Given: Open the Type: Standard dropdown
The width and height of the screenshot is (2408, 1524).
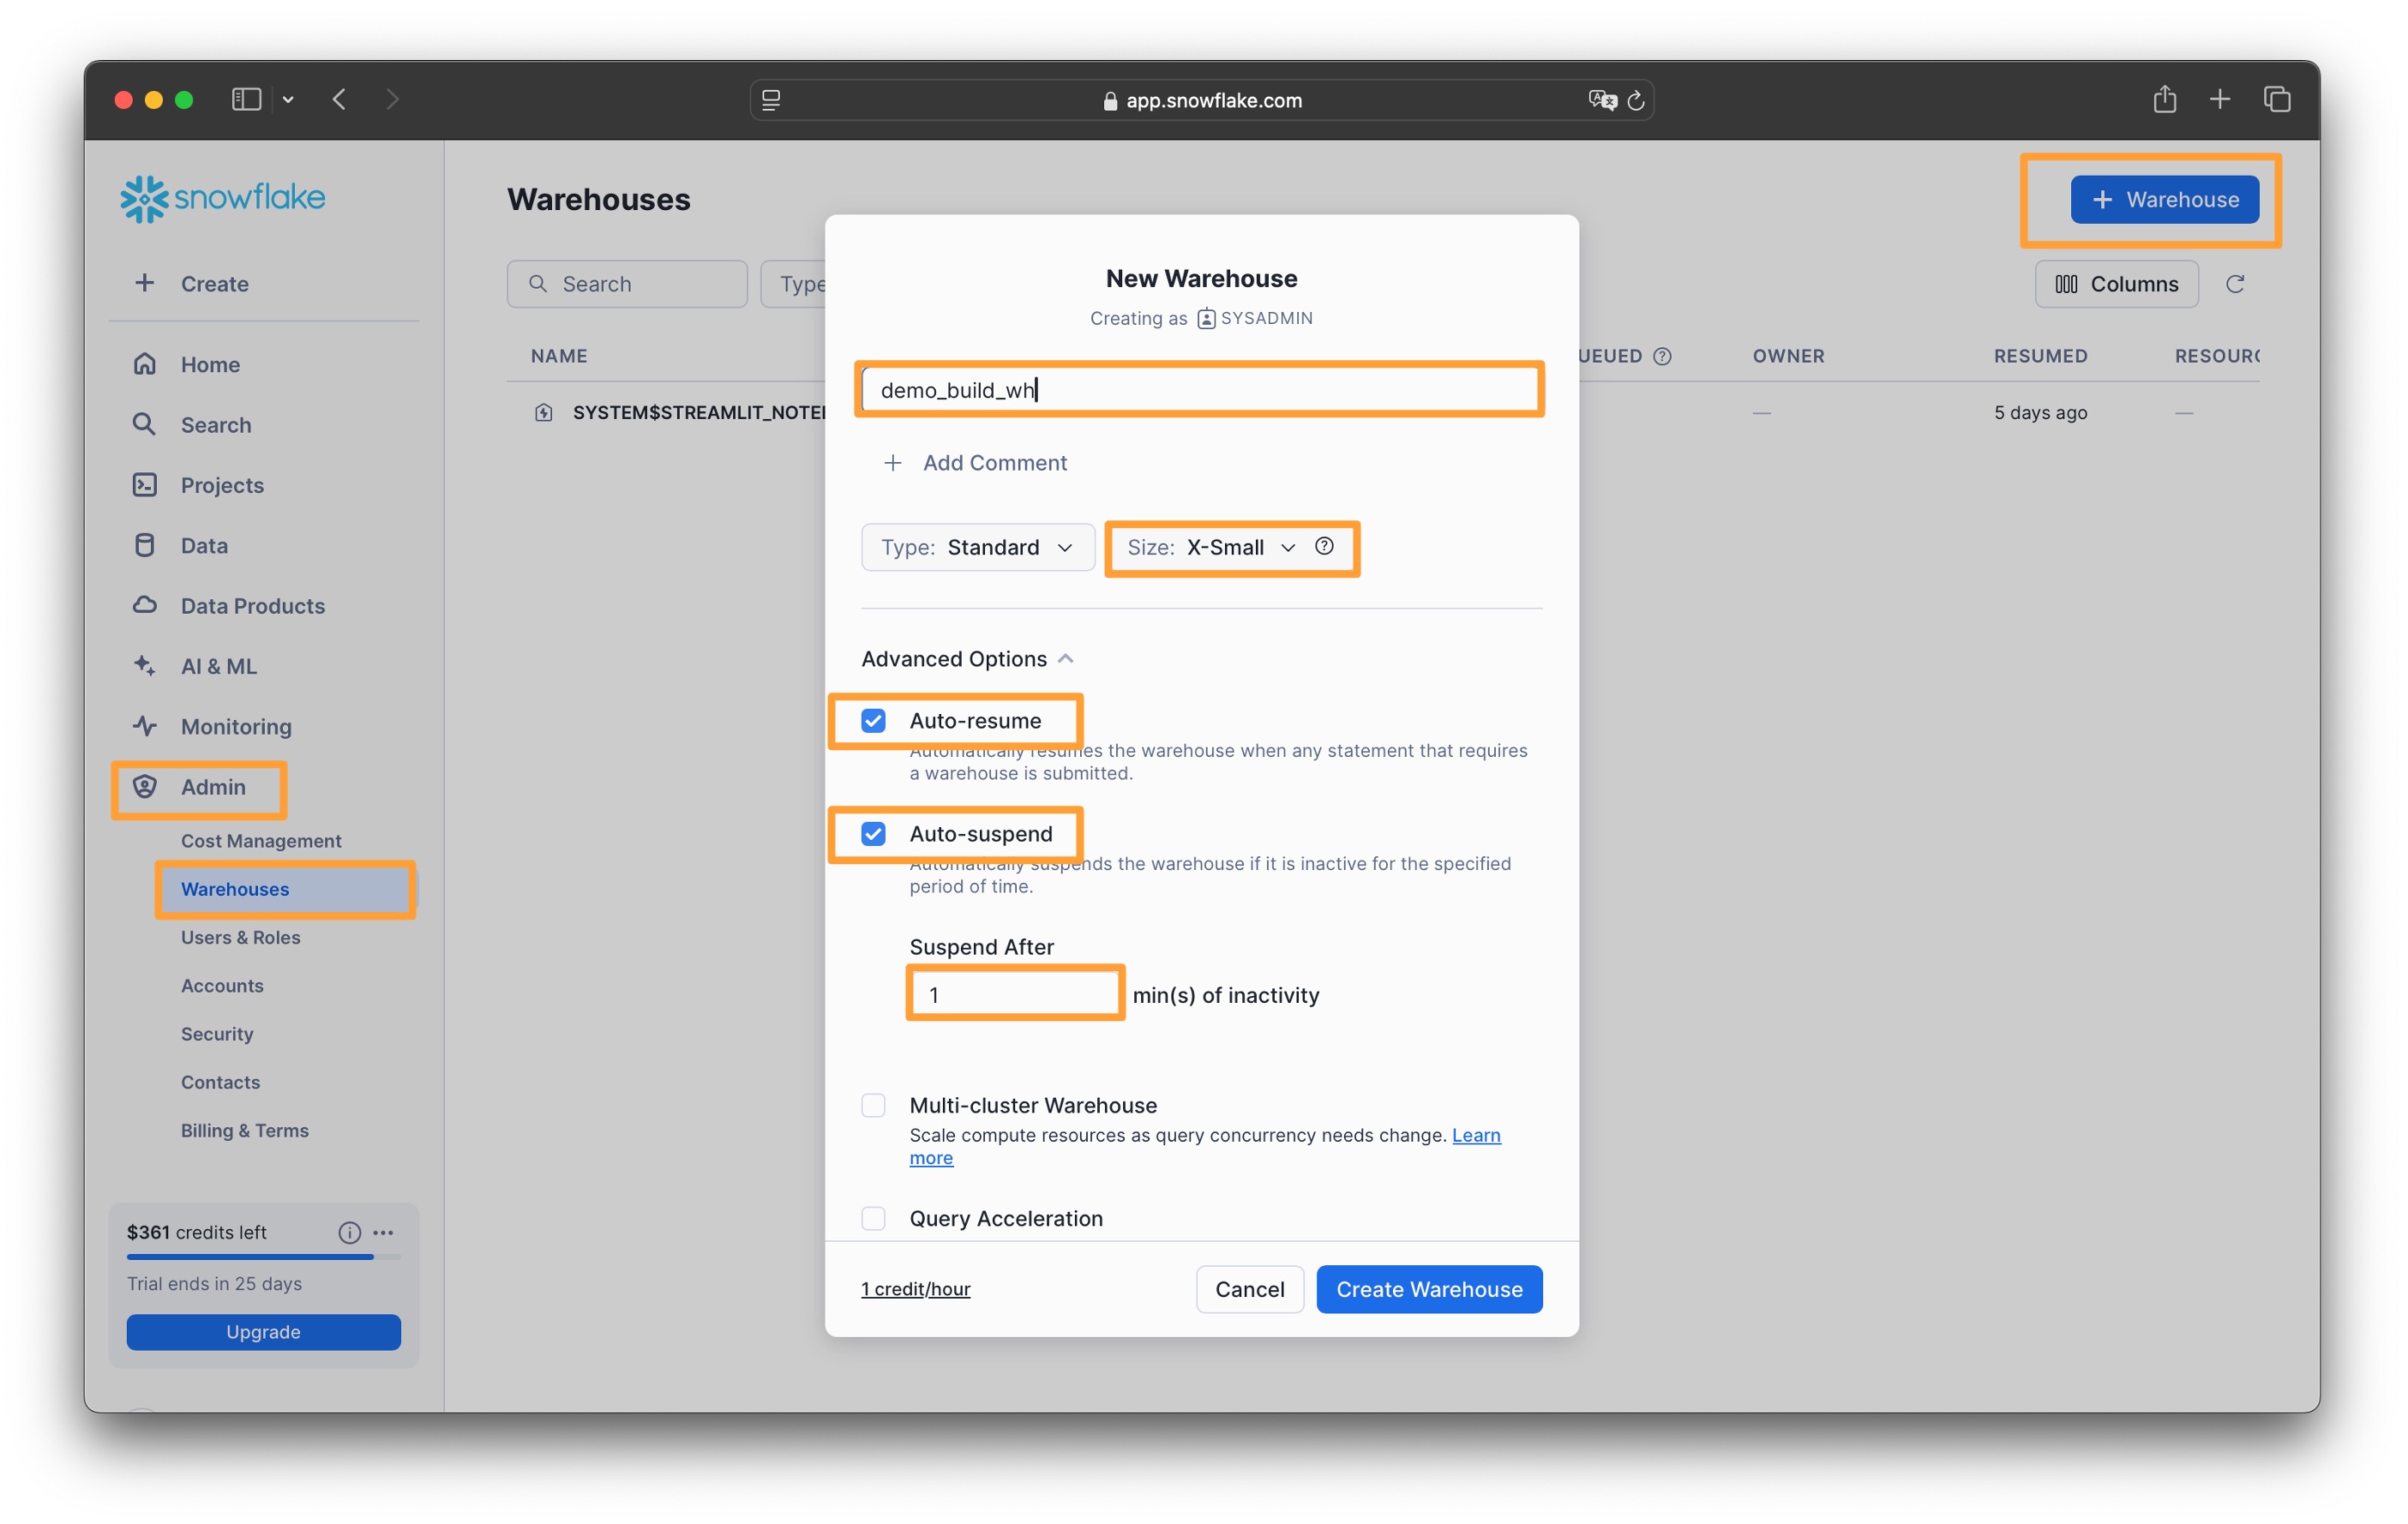Looking at the screenshot, I should pos(977,547).
